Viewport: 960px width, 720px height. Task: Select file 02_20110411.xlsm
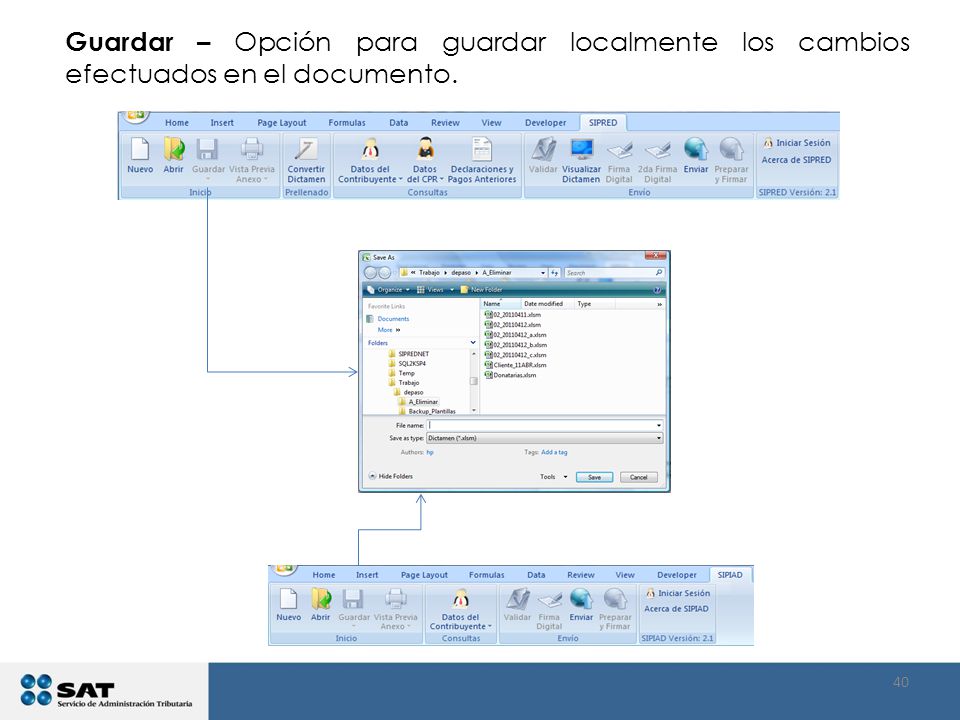pos(512,315)
